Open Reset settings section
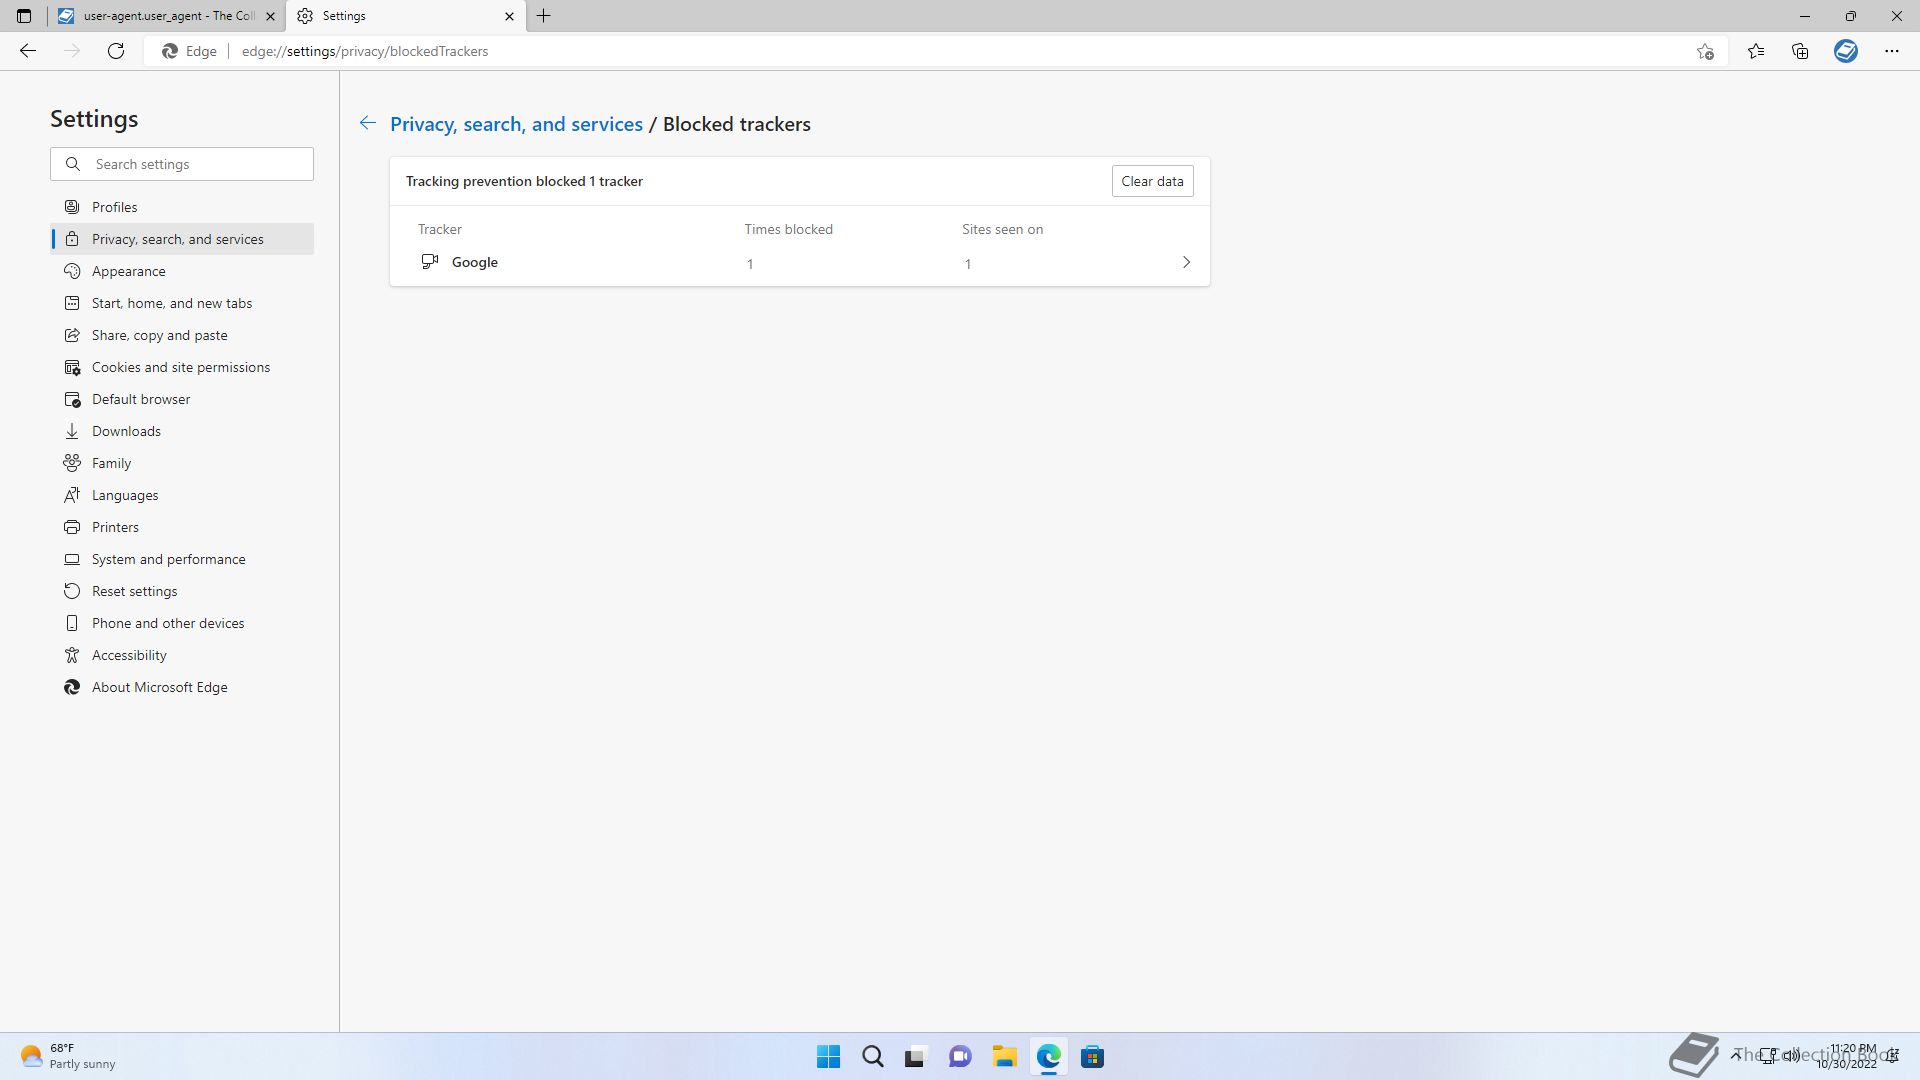This screenshot has height=1080, width=1920. [x=182, y=591]
